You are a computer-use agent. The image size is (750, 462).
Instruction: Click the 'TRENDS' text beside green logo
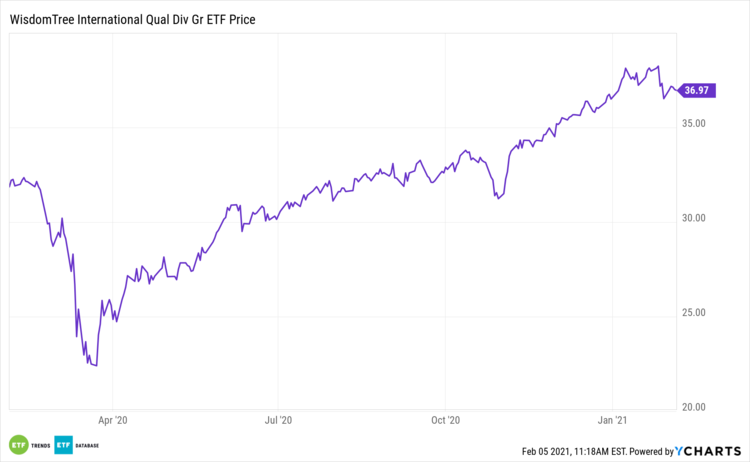pos(39,444)
